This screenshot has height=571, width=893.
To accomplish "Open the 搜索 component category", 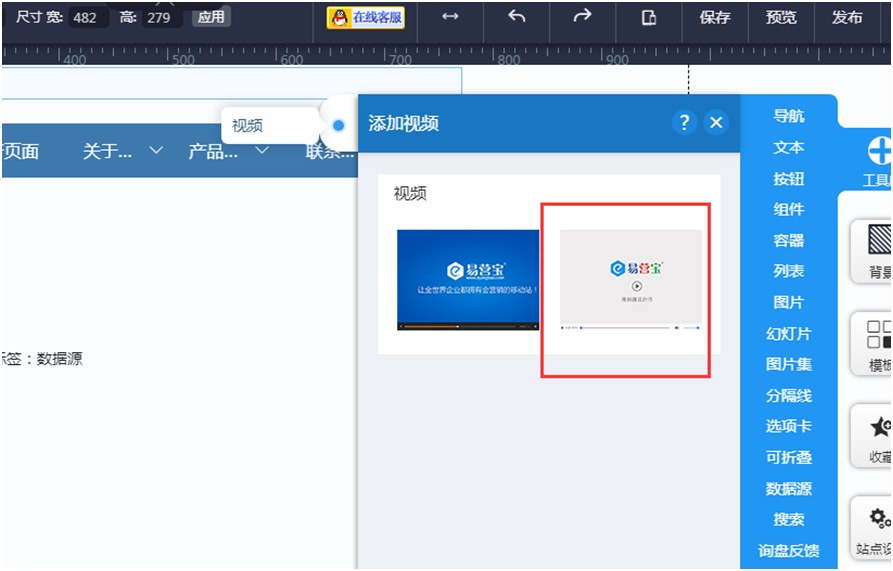I will coord(789,520).
